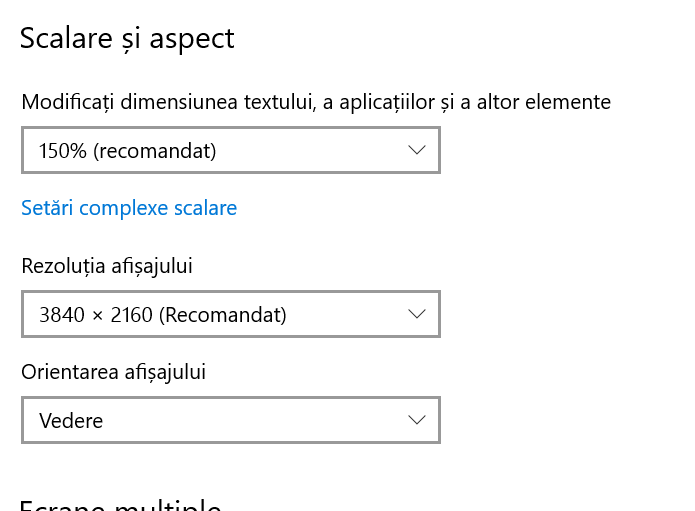
Task: Click the partially visible Ecrane multiple heading
Action: pyautogui.click(x=120, y=504)
